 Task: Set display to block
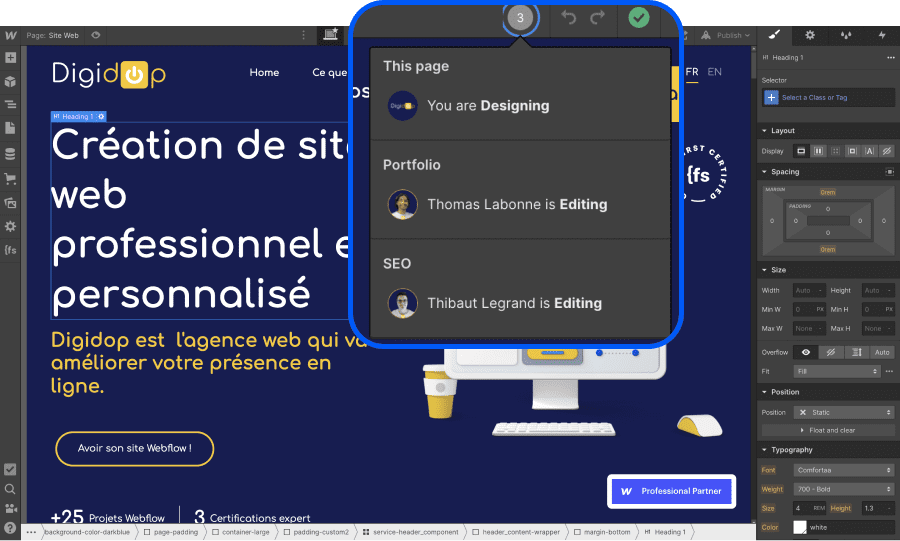[x=801, y=151]
